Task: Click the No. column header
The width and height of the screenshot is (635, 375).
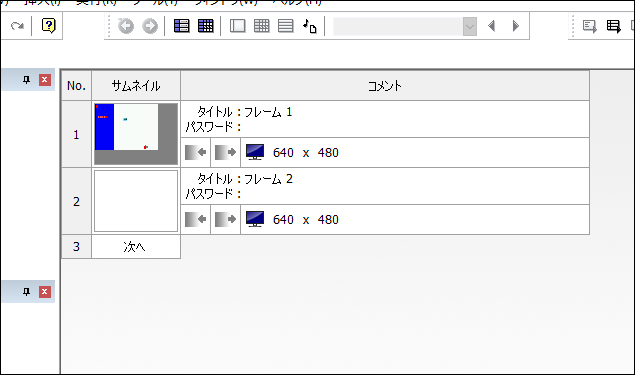Action: coord(77,86)
